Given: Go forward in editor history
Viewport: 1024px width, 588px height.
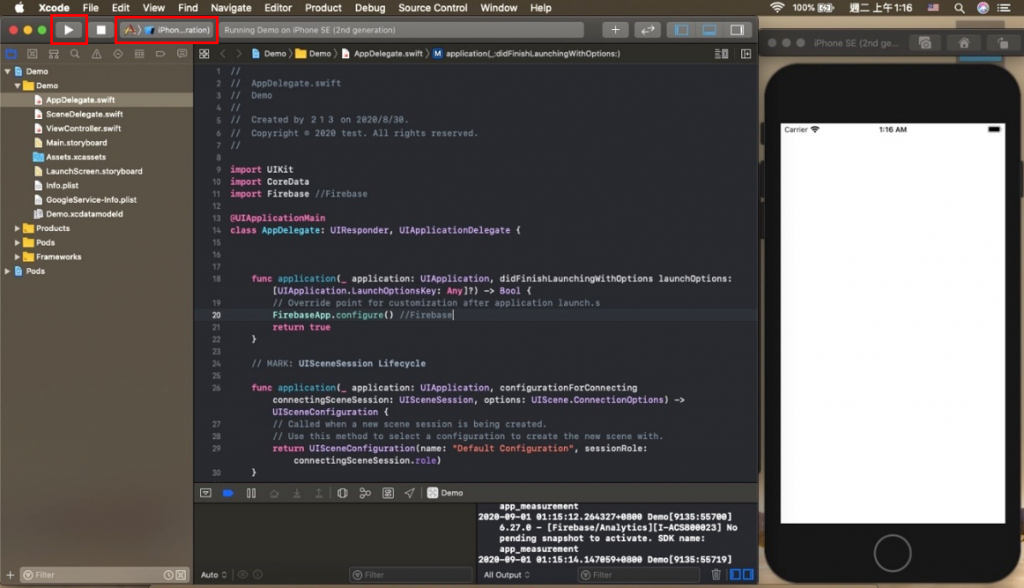Looking at the screenshot, I should click(x=238, y=54).
